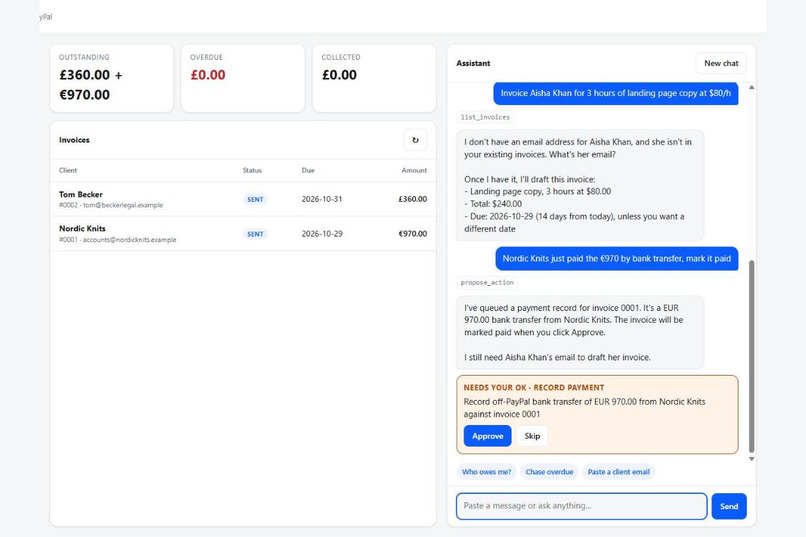Click the €970.00 amount in Nordic Knits' row
806x537 pixels.
(412, 233)
